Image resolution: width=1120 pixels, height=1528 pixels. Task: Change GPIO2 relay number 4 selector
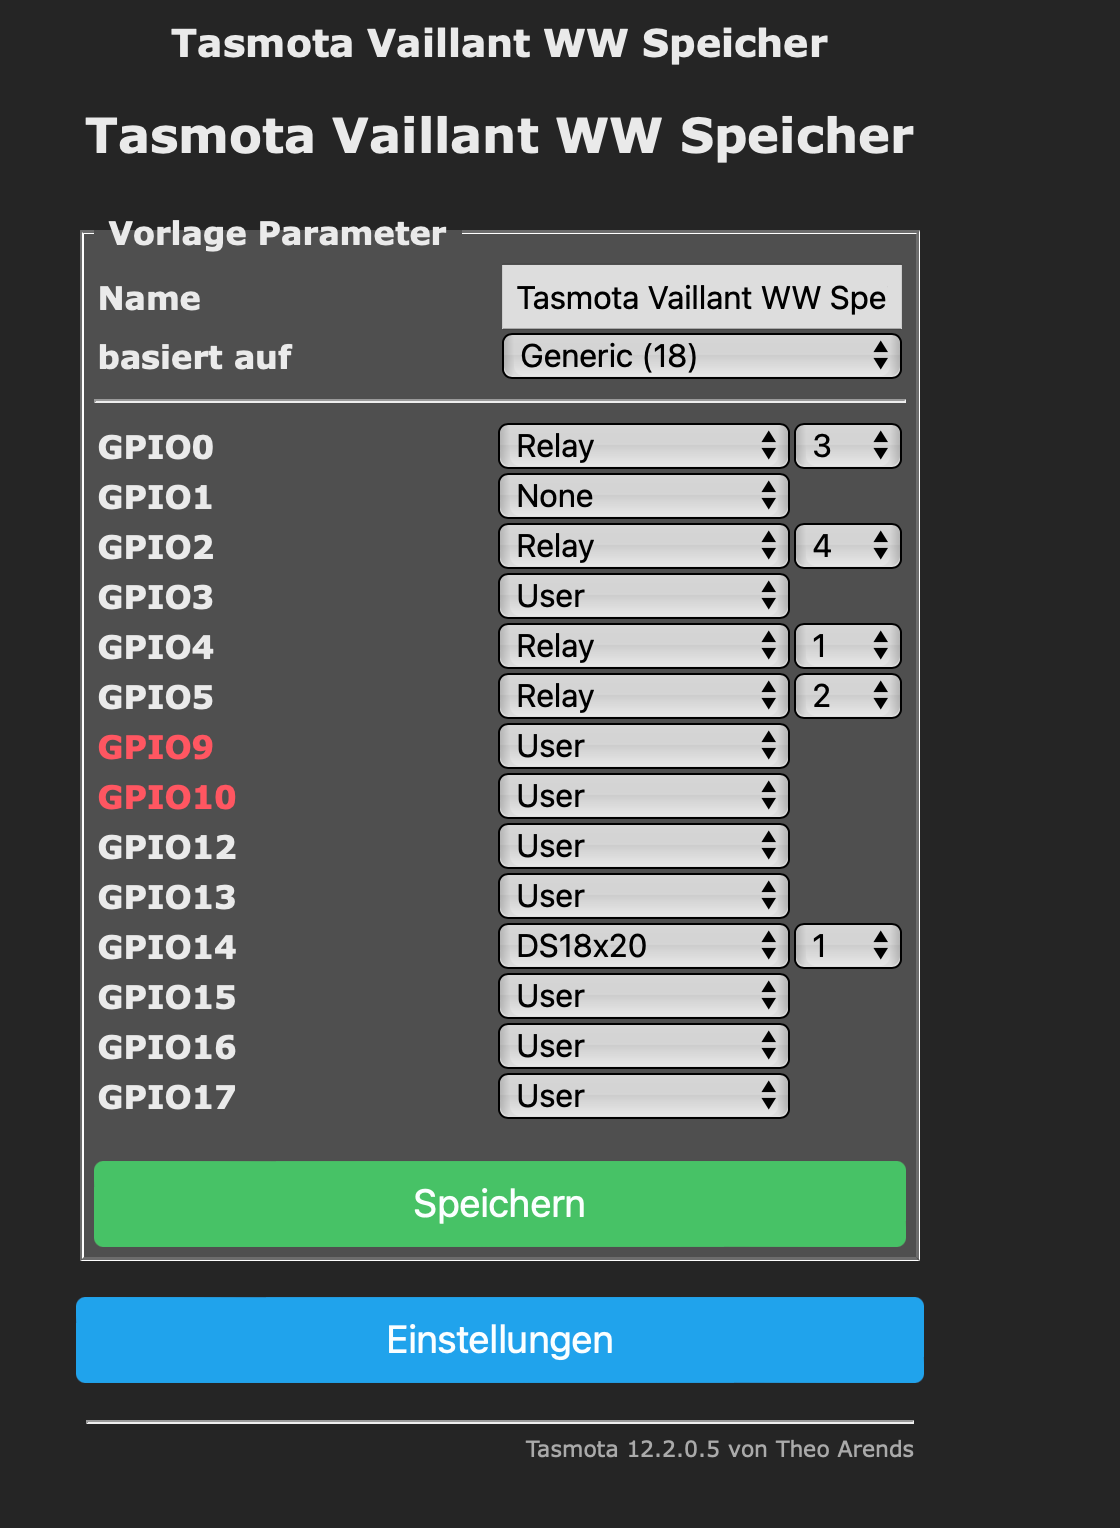click(847, 546)
